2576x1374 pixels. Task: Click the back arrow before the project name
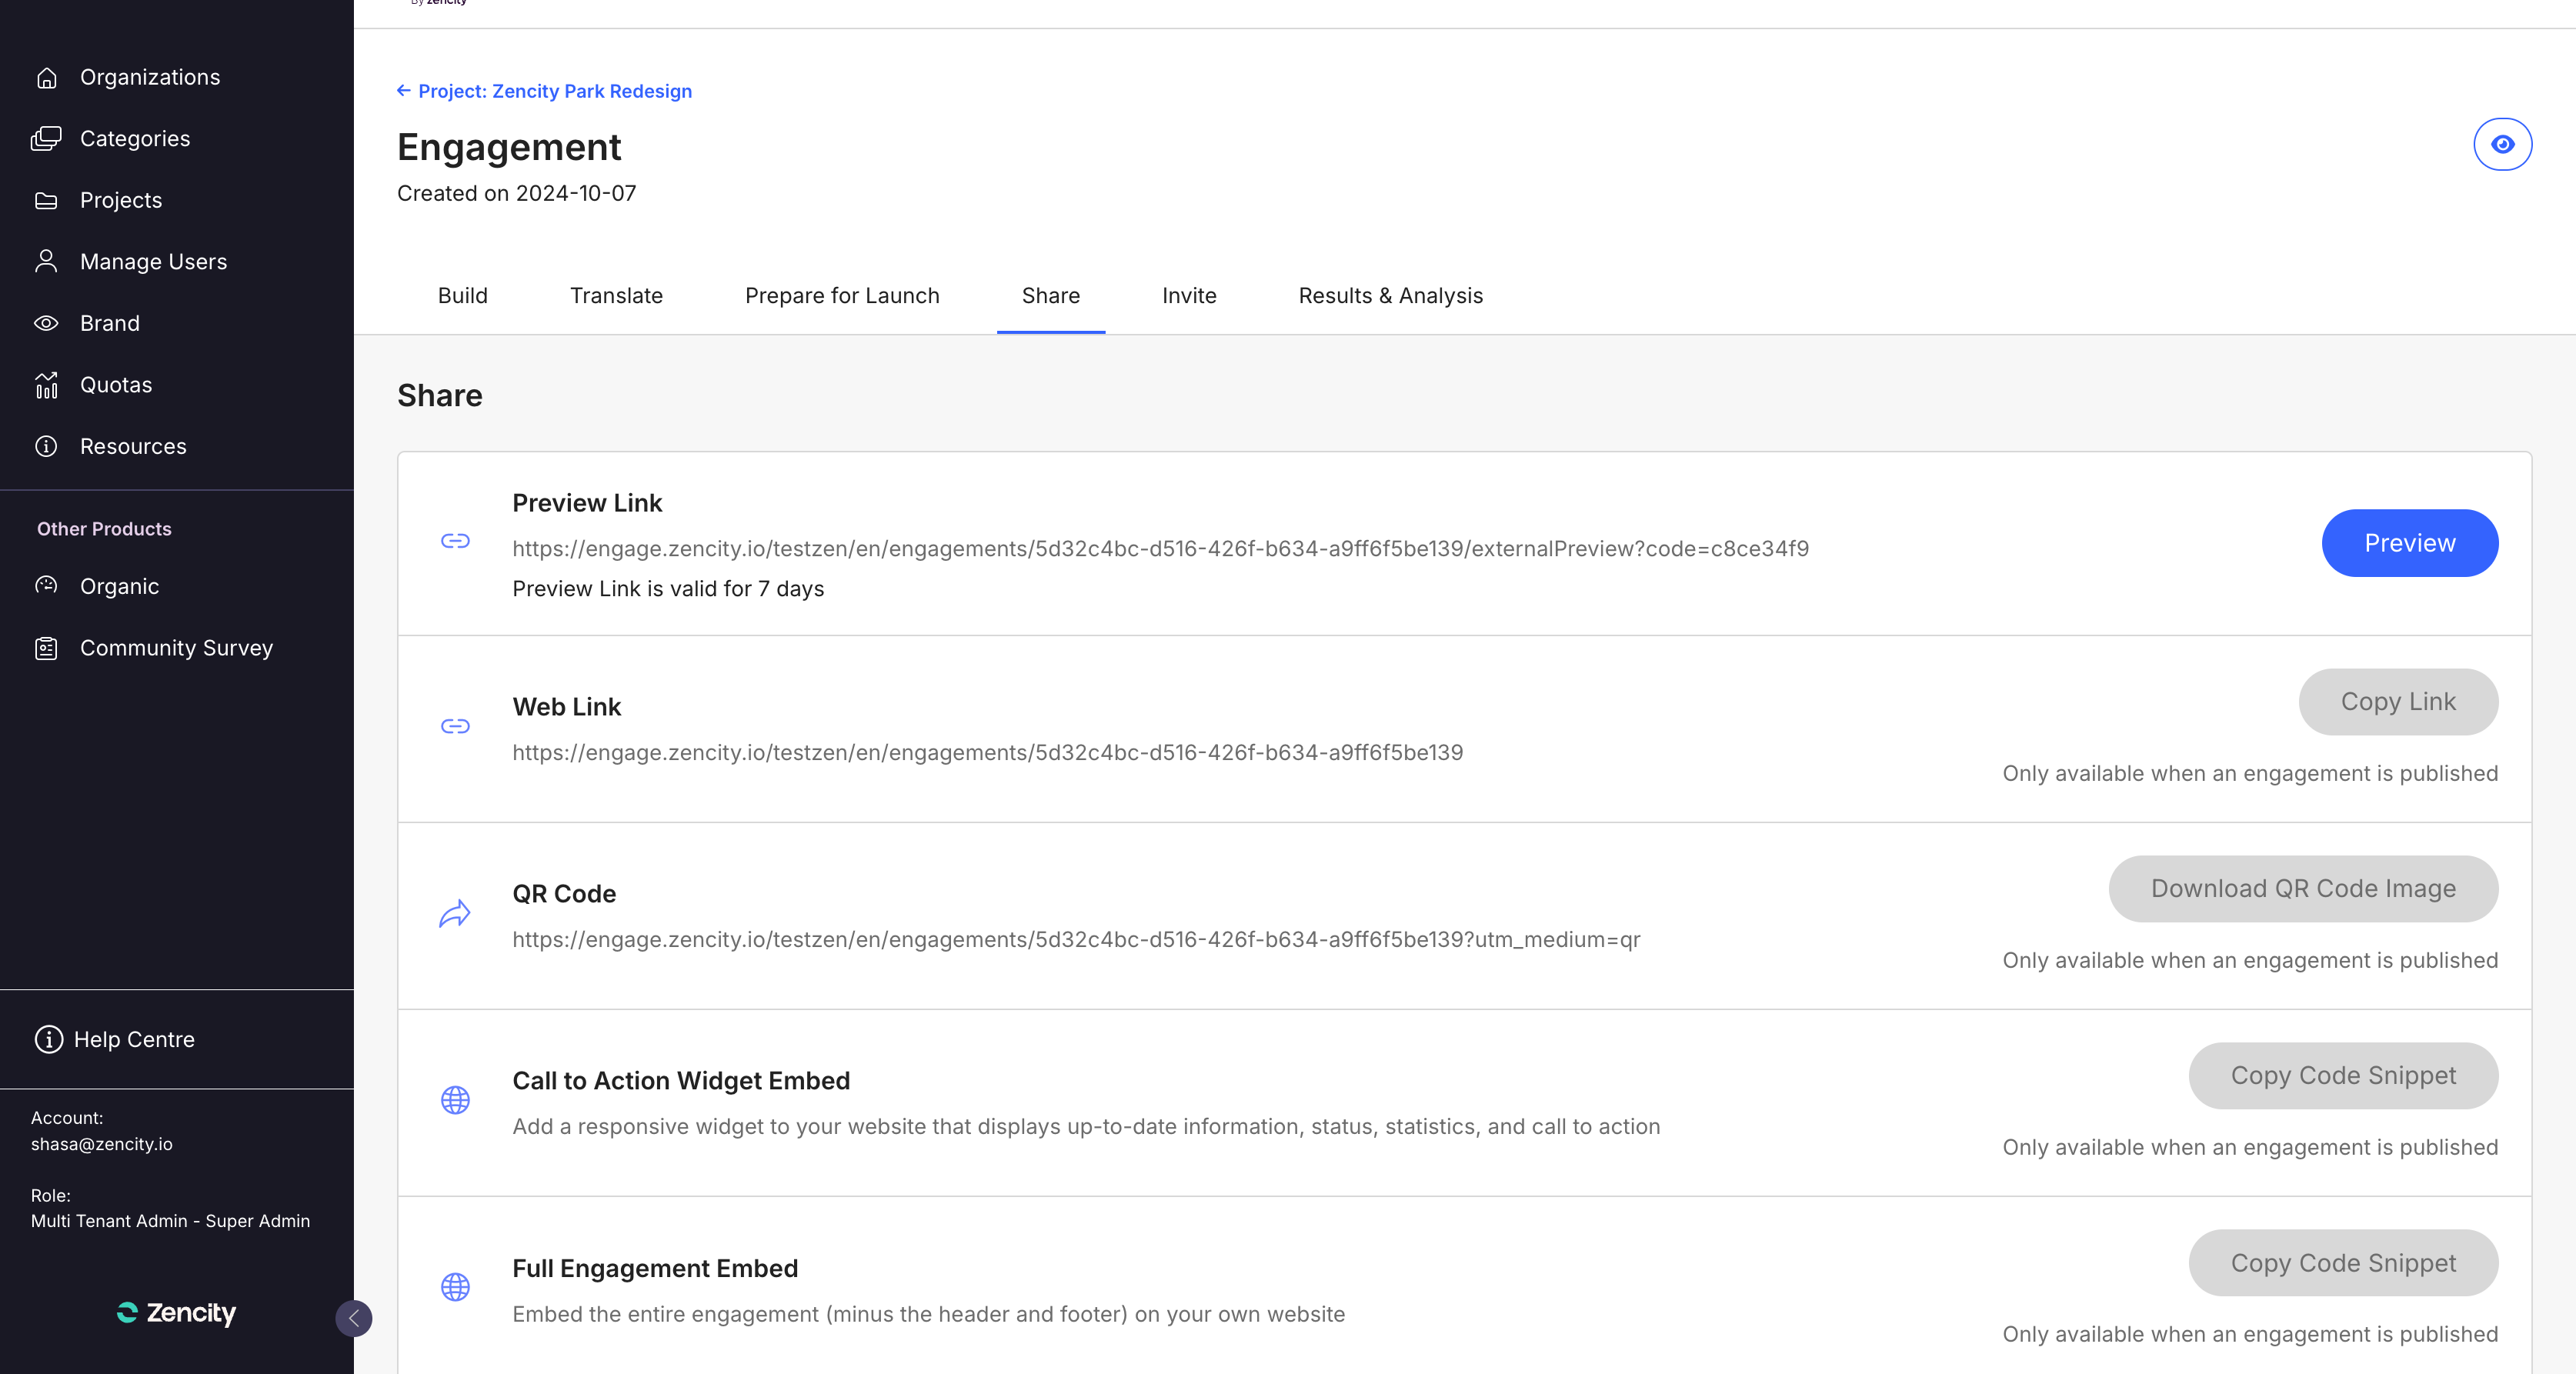tap(404, 91)
